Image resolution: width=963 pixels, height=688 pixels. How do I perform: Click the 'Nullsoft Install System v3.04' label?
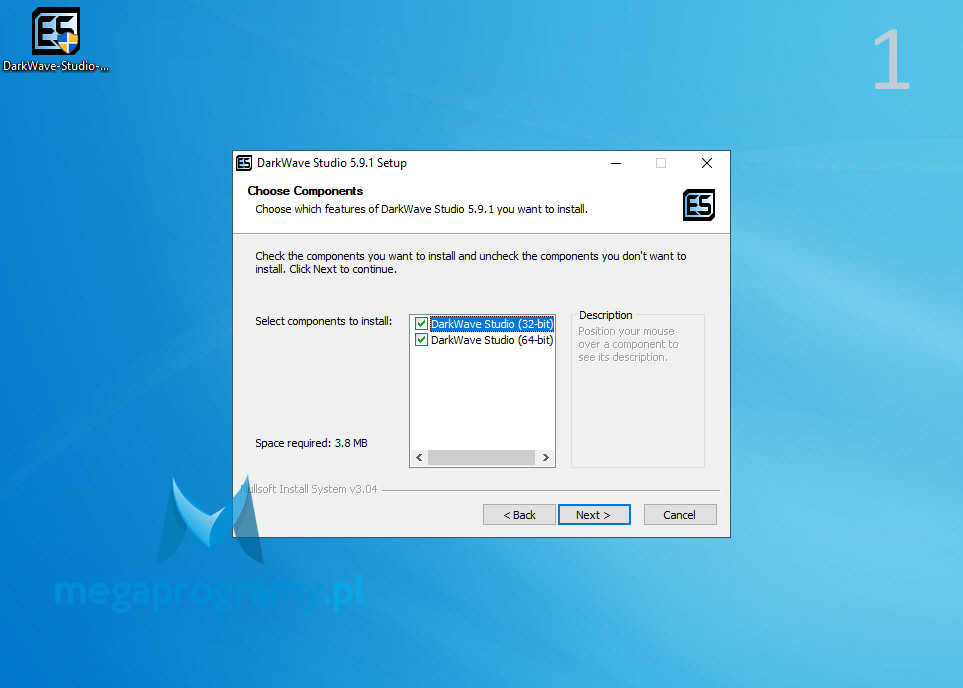[309, 489]
